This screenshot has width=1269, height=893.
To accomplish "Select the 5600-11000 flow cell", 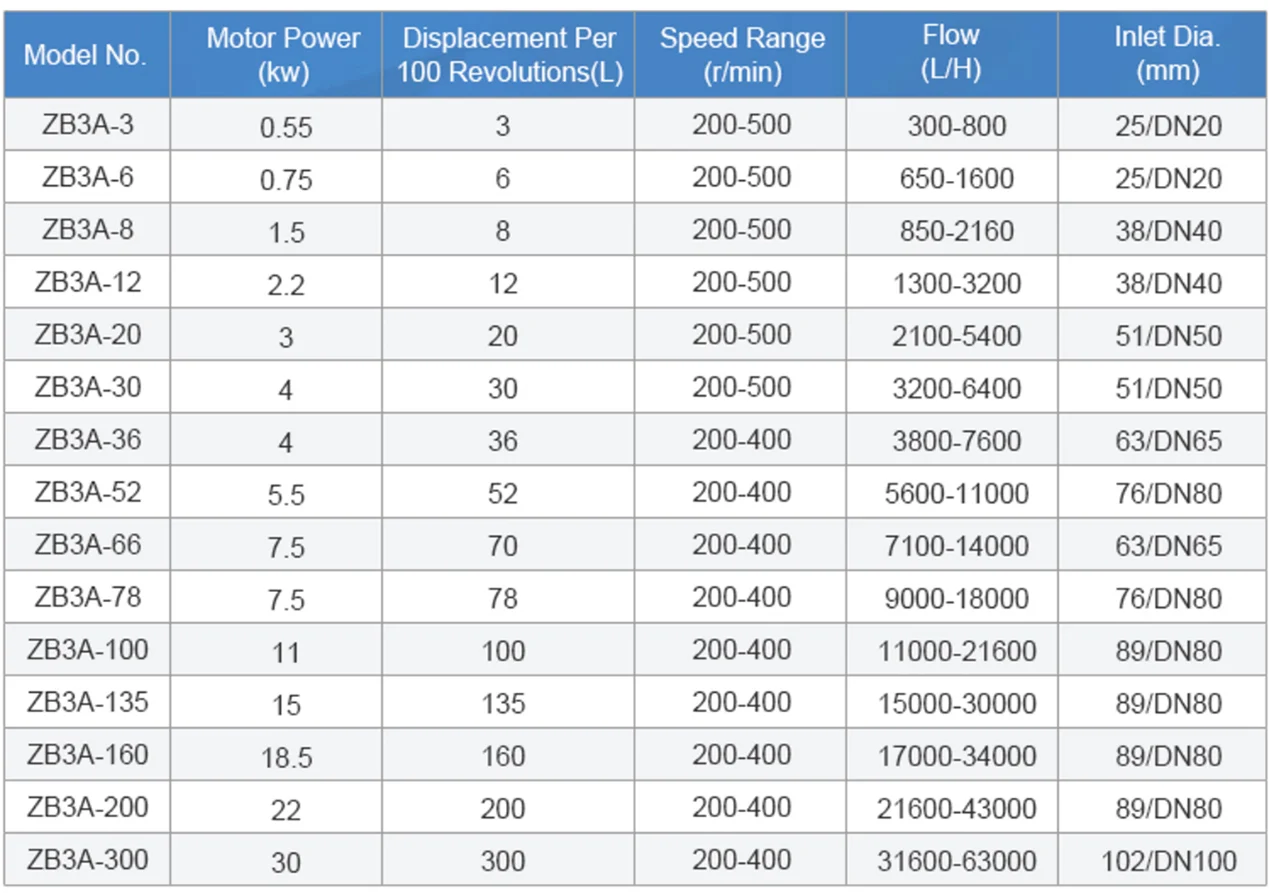I will tap(957, 493).
